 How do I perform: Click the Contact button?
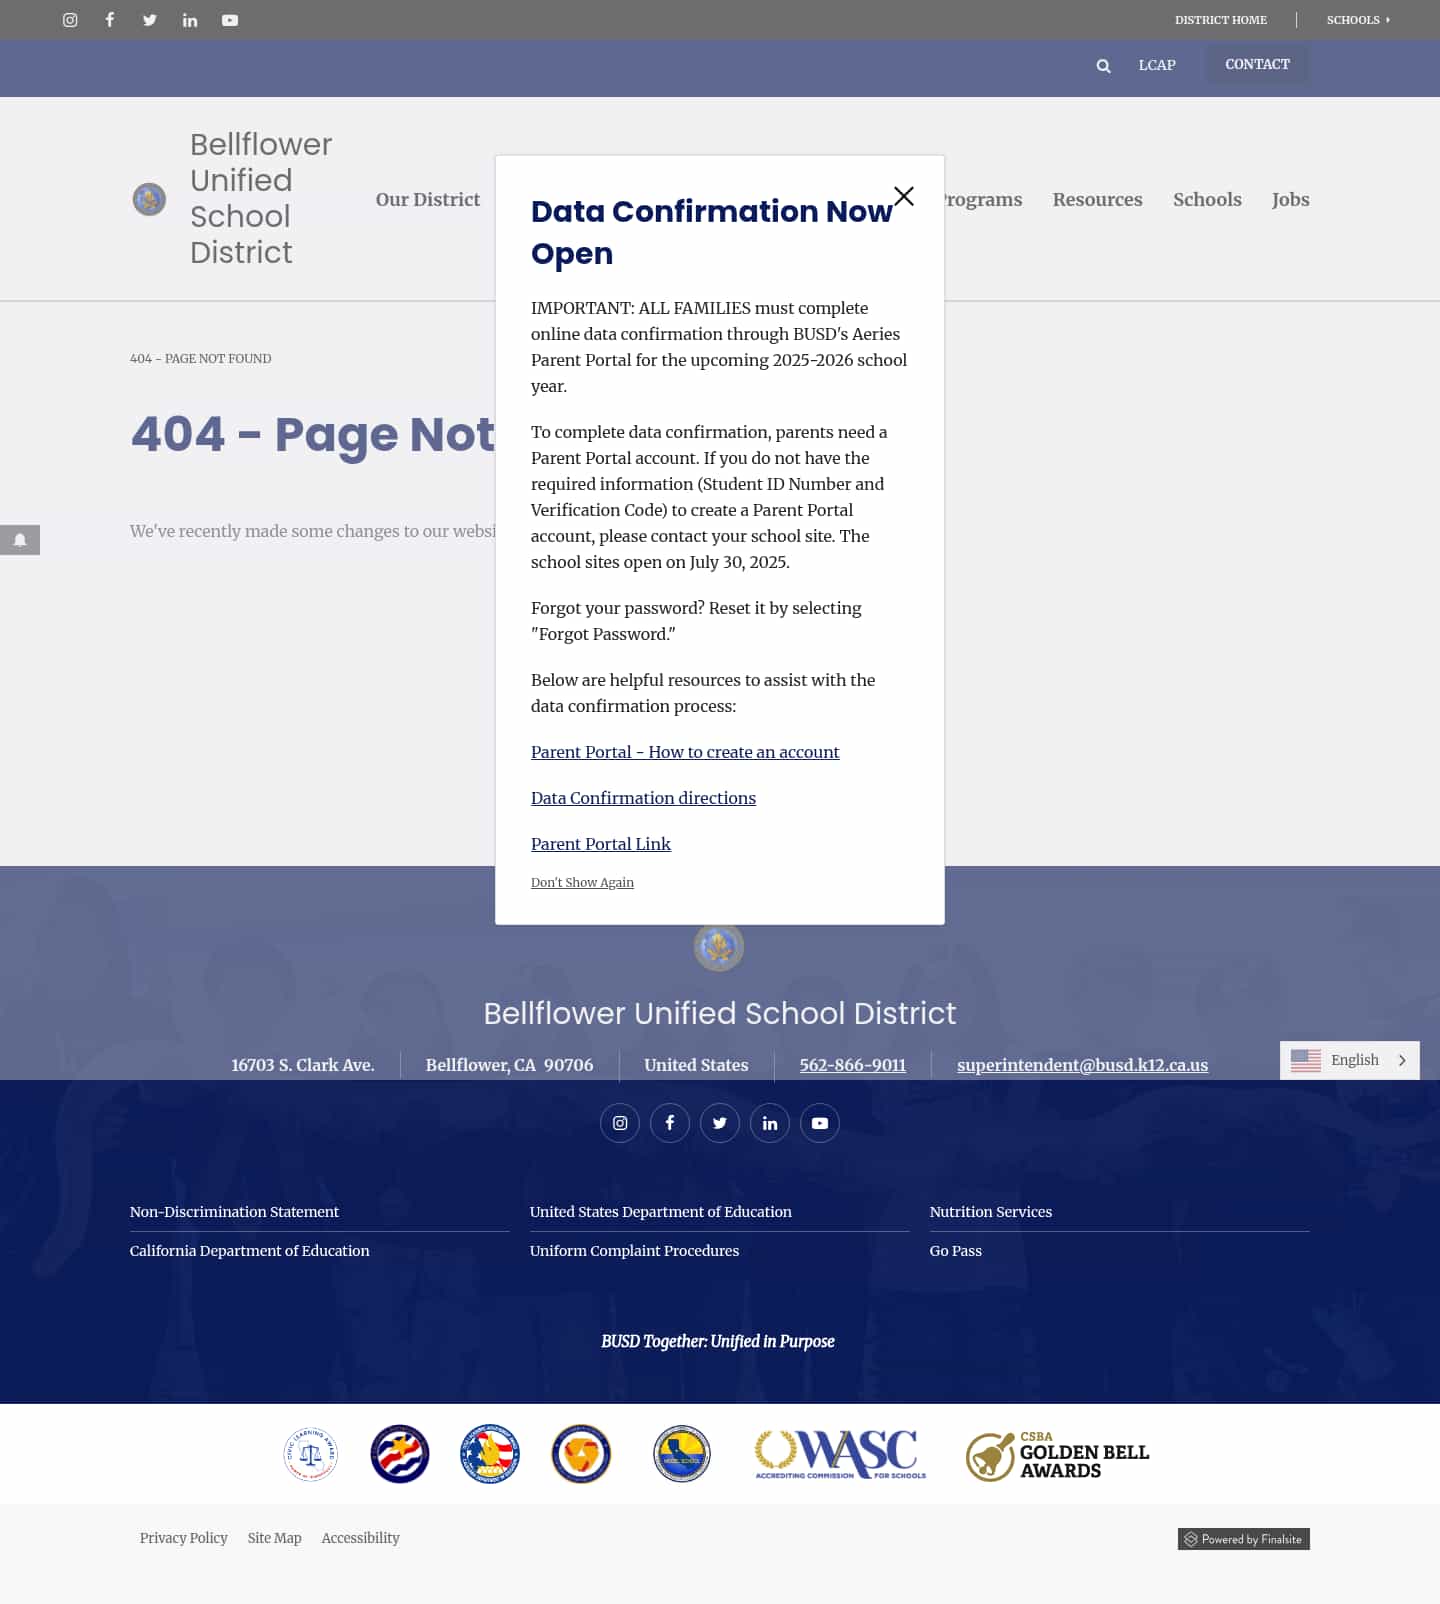(1257, 64)
